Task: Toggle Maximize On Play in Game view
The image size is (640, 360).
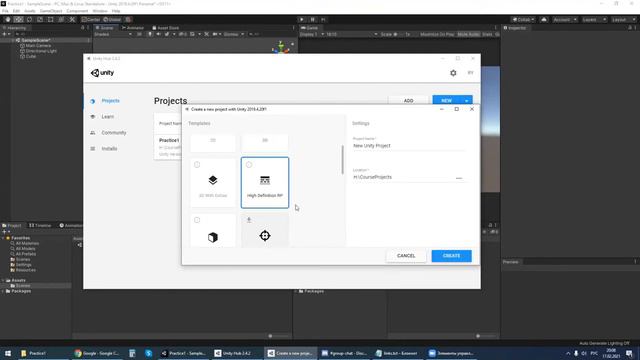Action: pos(437,34)
